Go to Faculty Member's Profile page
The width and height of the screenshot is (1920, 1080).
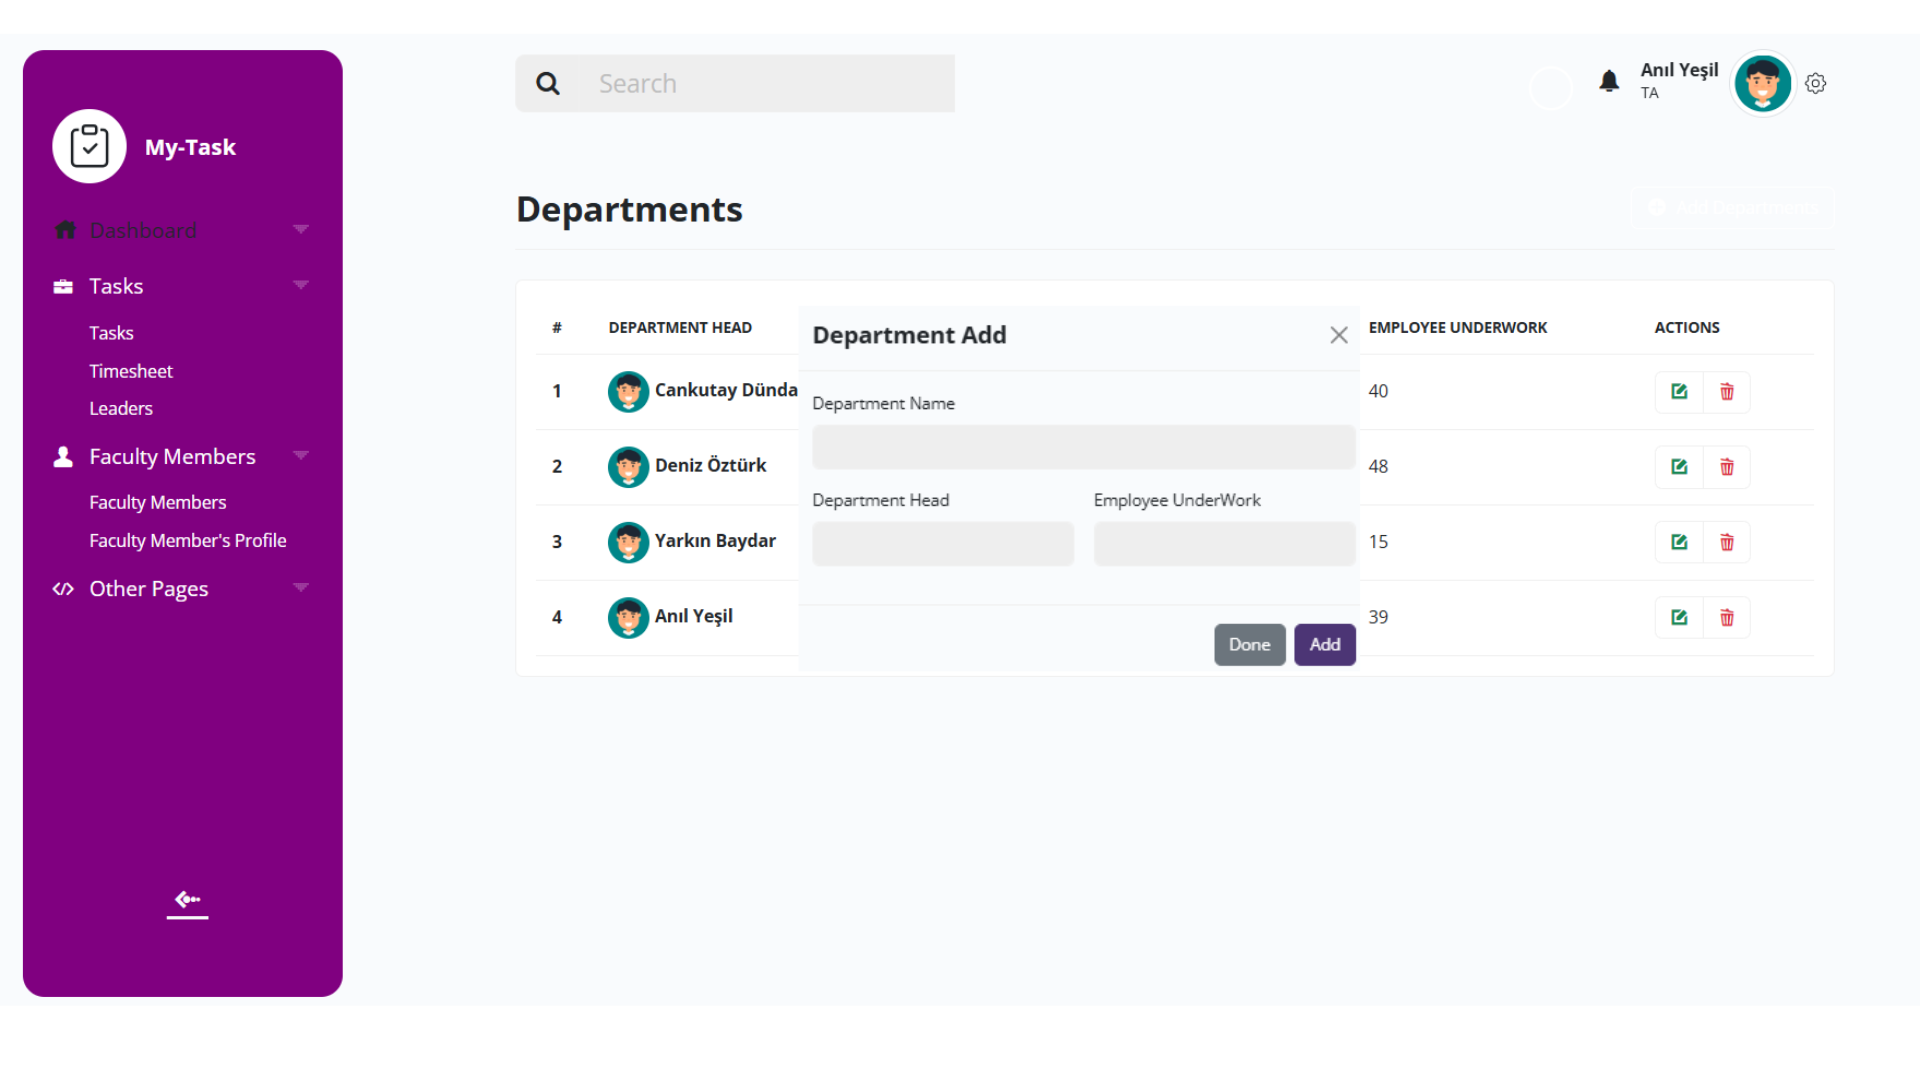[x=187, y=540]
